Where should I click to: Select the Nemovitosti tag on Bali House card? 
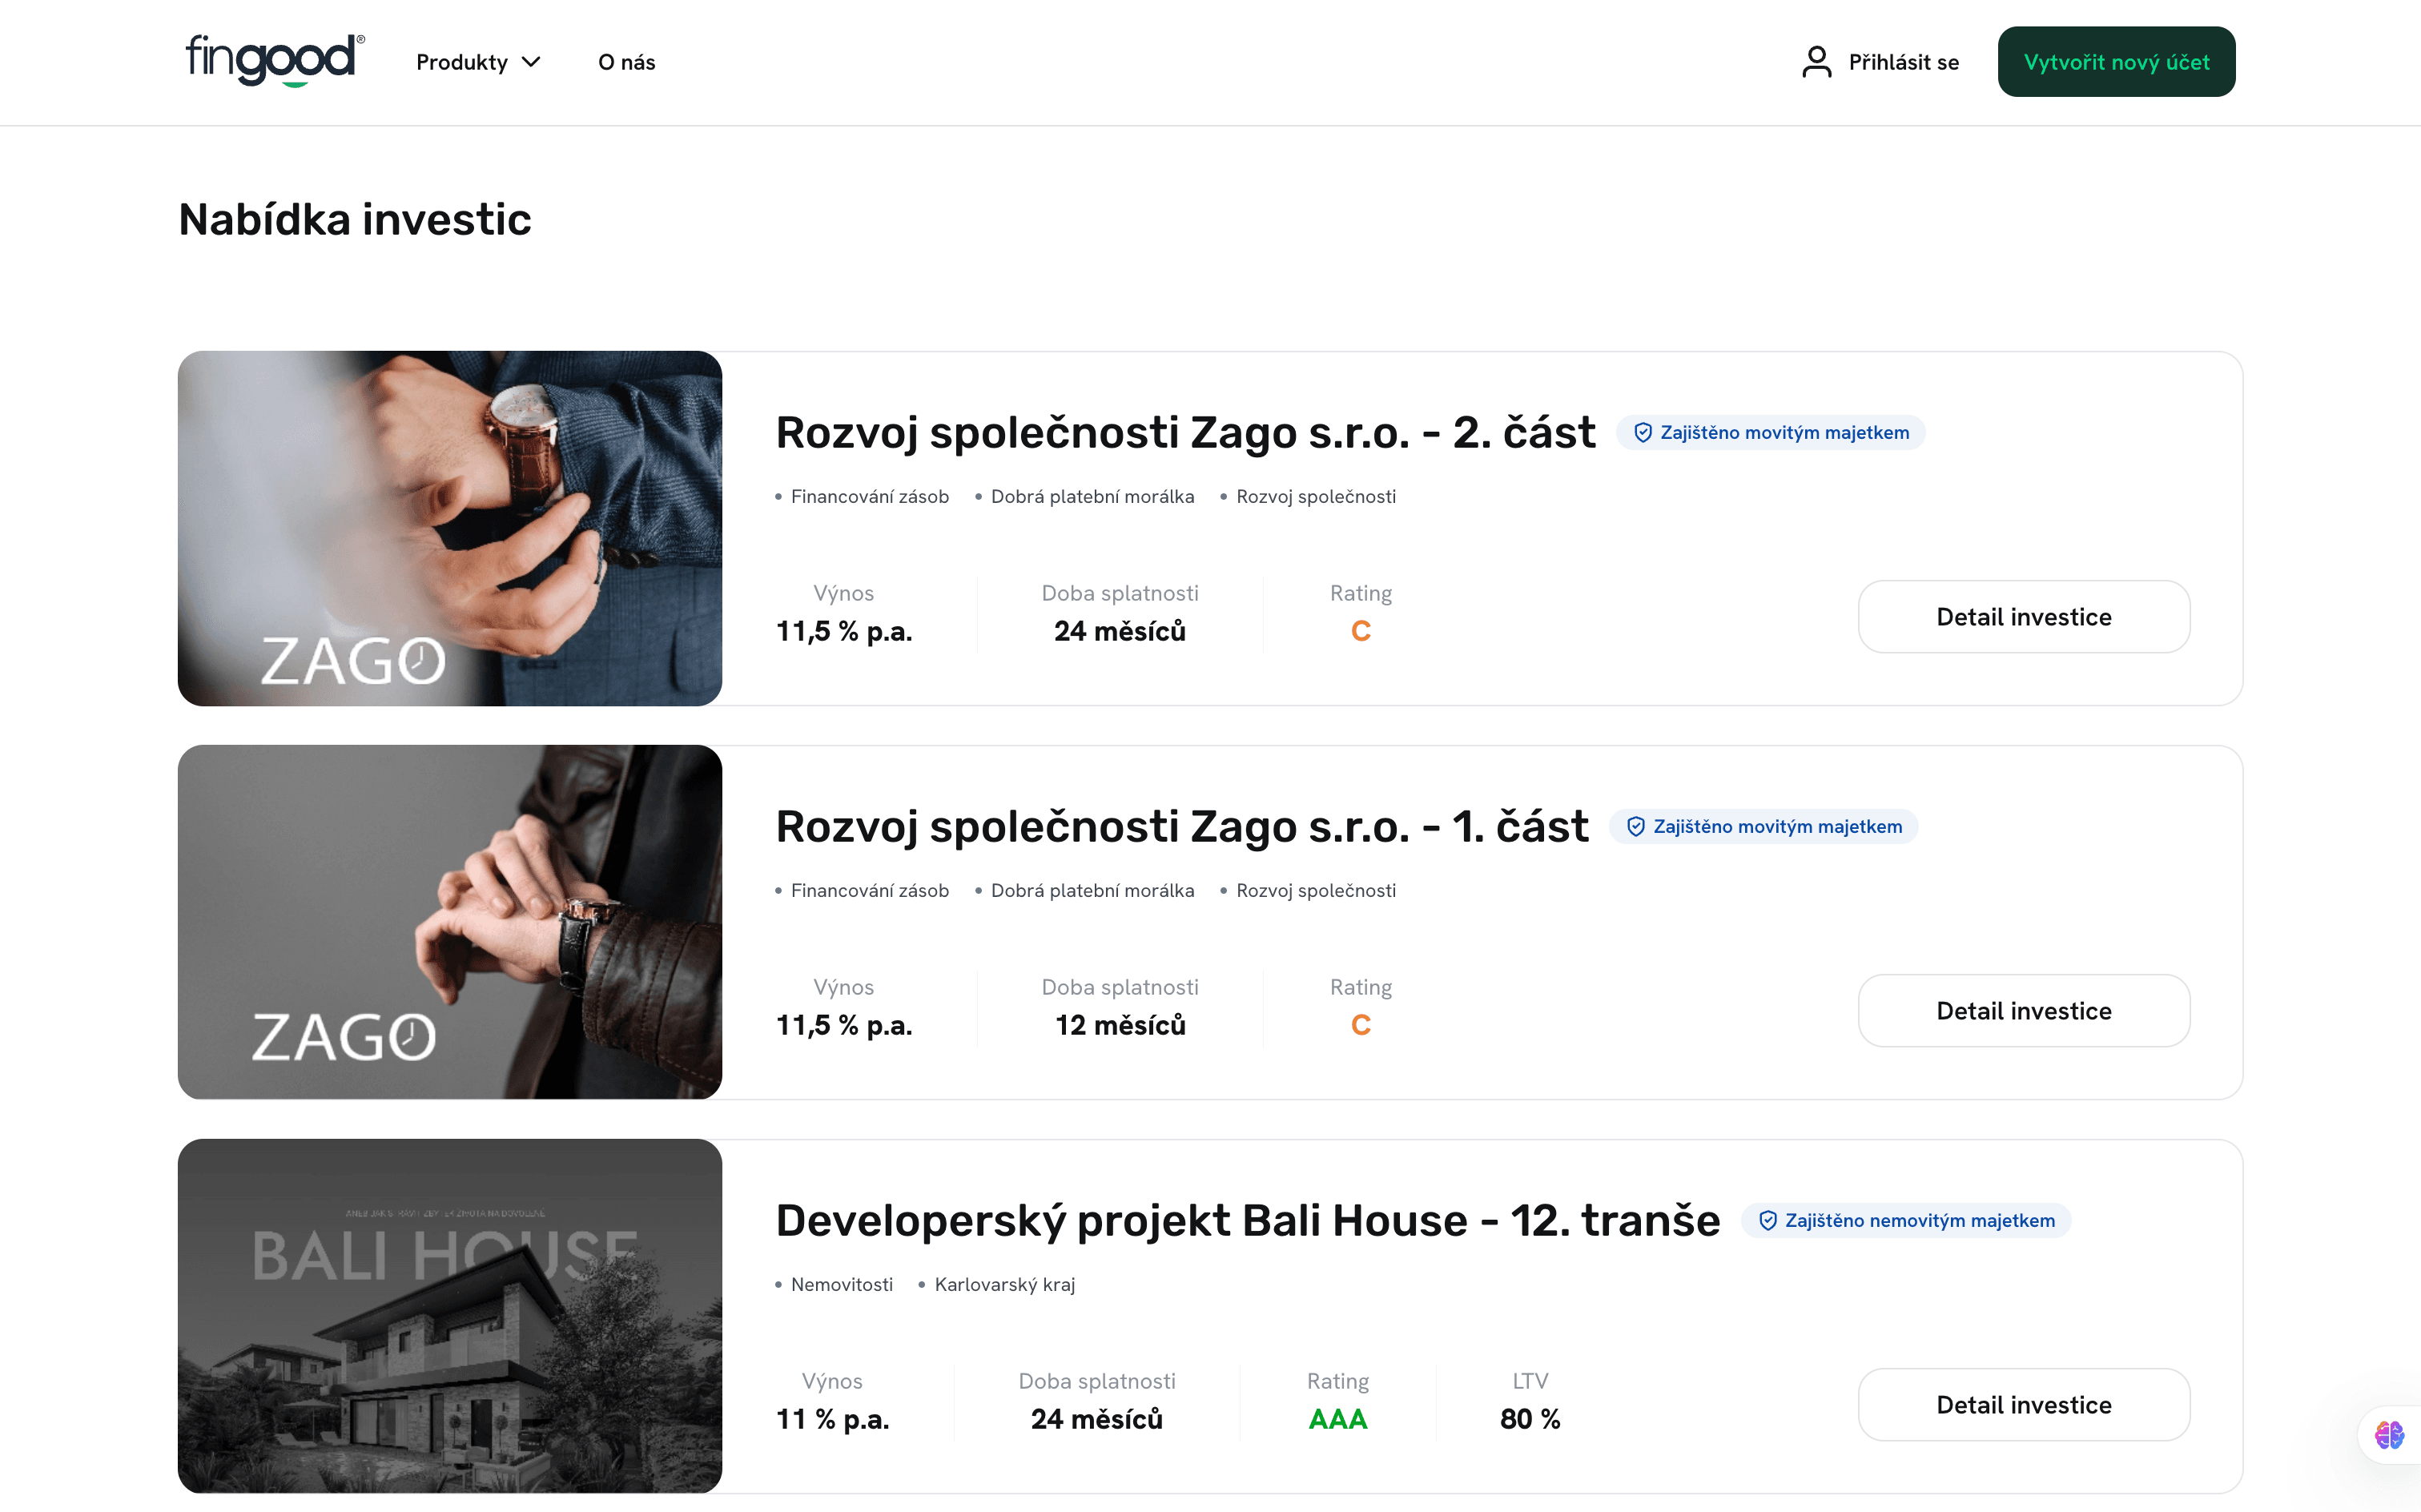click(x=842, y=1283)
